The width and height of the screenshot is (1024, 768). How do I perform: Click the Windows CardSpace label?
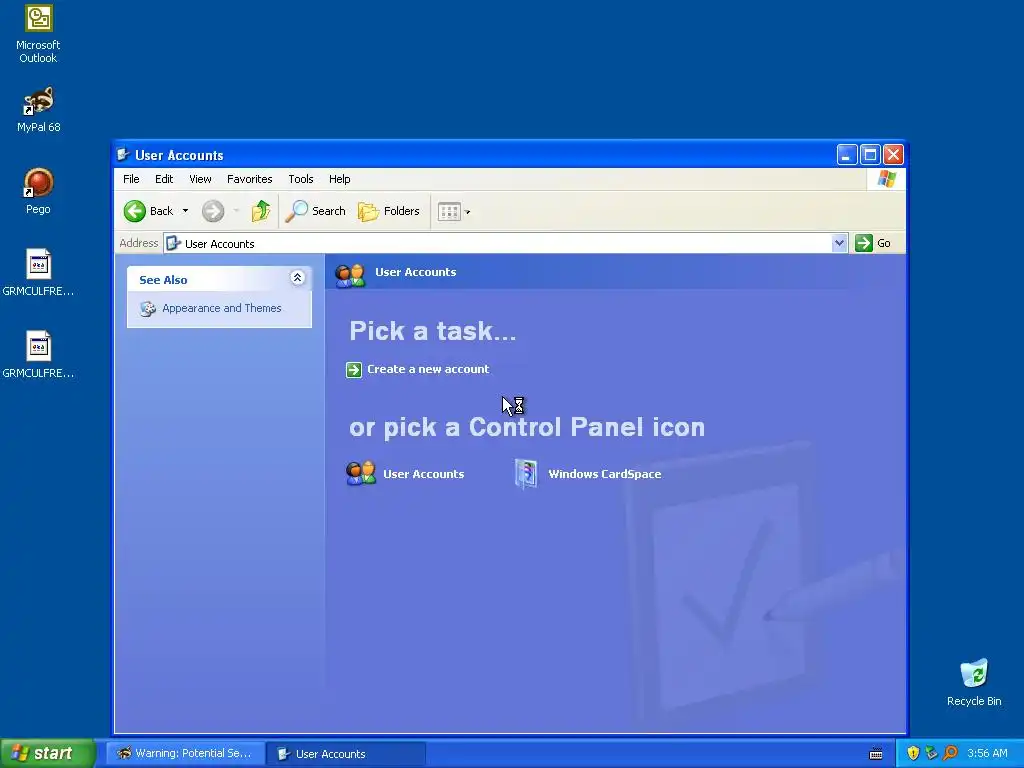(605, 474)
